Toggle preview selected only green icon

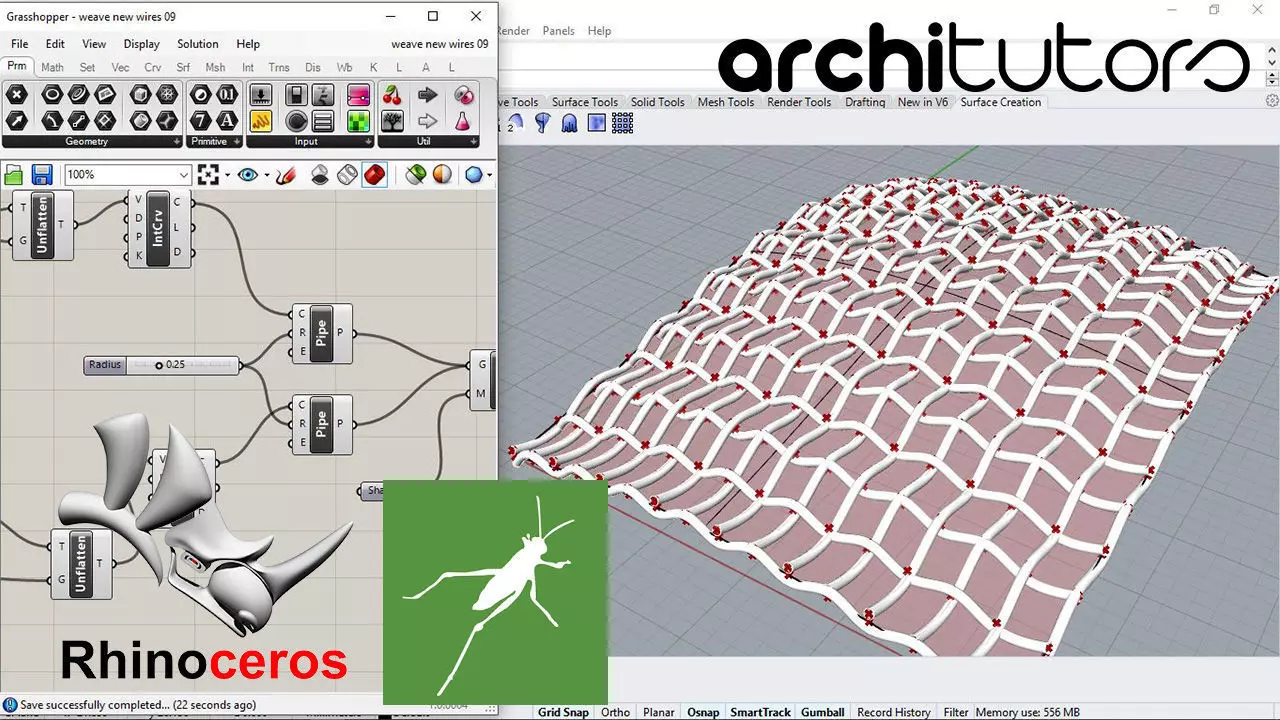click(x=416, y=175)
